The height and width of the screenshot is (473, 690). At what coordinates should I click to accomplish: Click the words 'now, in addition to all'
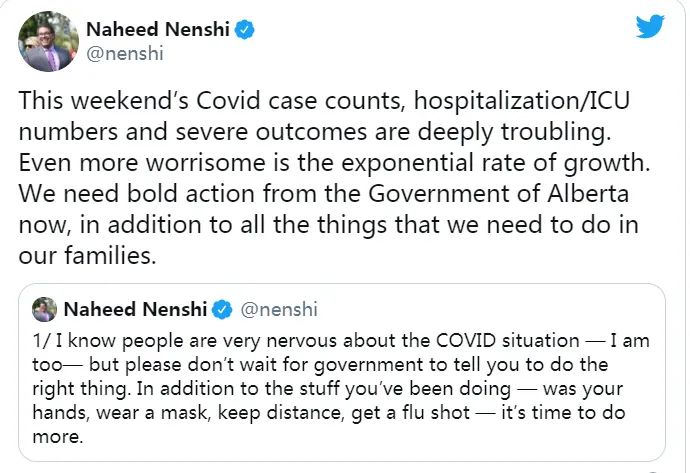(142, 225)
